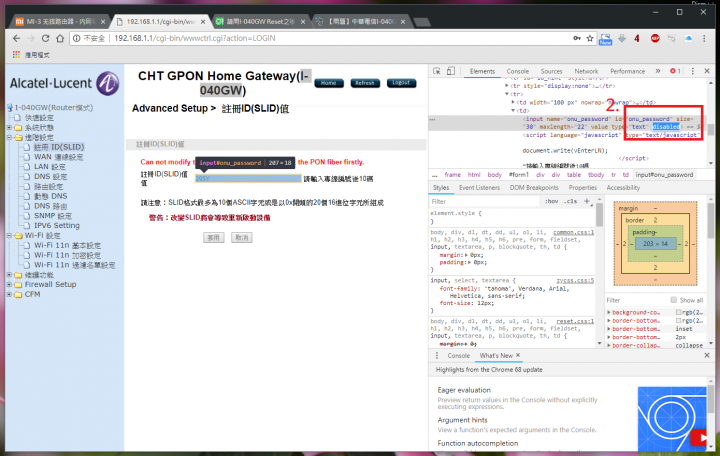Toggle the .cls class editor
This screenshot has width=720, height=456.
(x=571, y=201)
